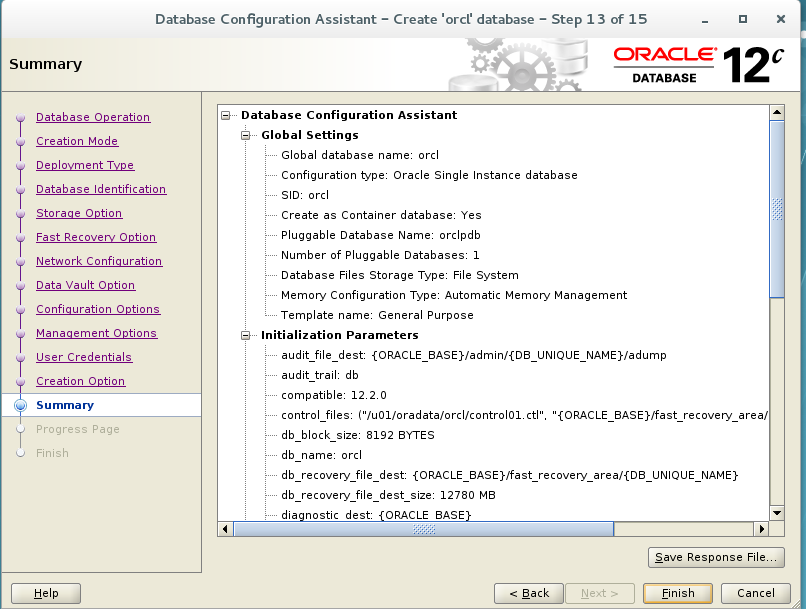Click the Back button
Viewport: 806px width, 609px height.
pos(529,593)
